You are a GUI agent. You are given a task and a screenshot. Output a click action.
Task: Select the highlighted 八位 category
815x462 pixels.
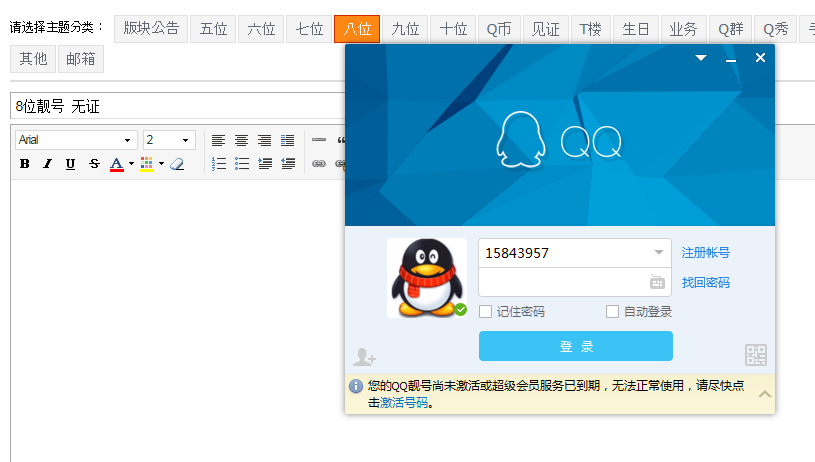[357, 29]
